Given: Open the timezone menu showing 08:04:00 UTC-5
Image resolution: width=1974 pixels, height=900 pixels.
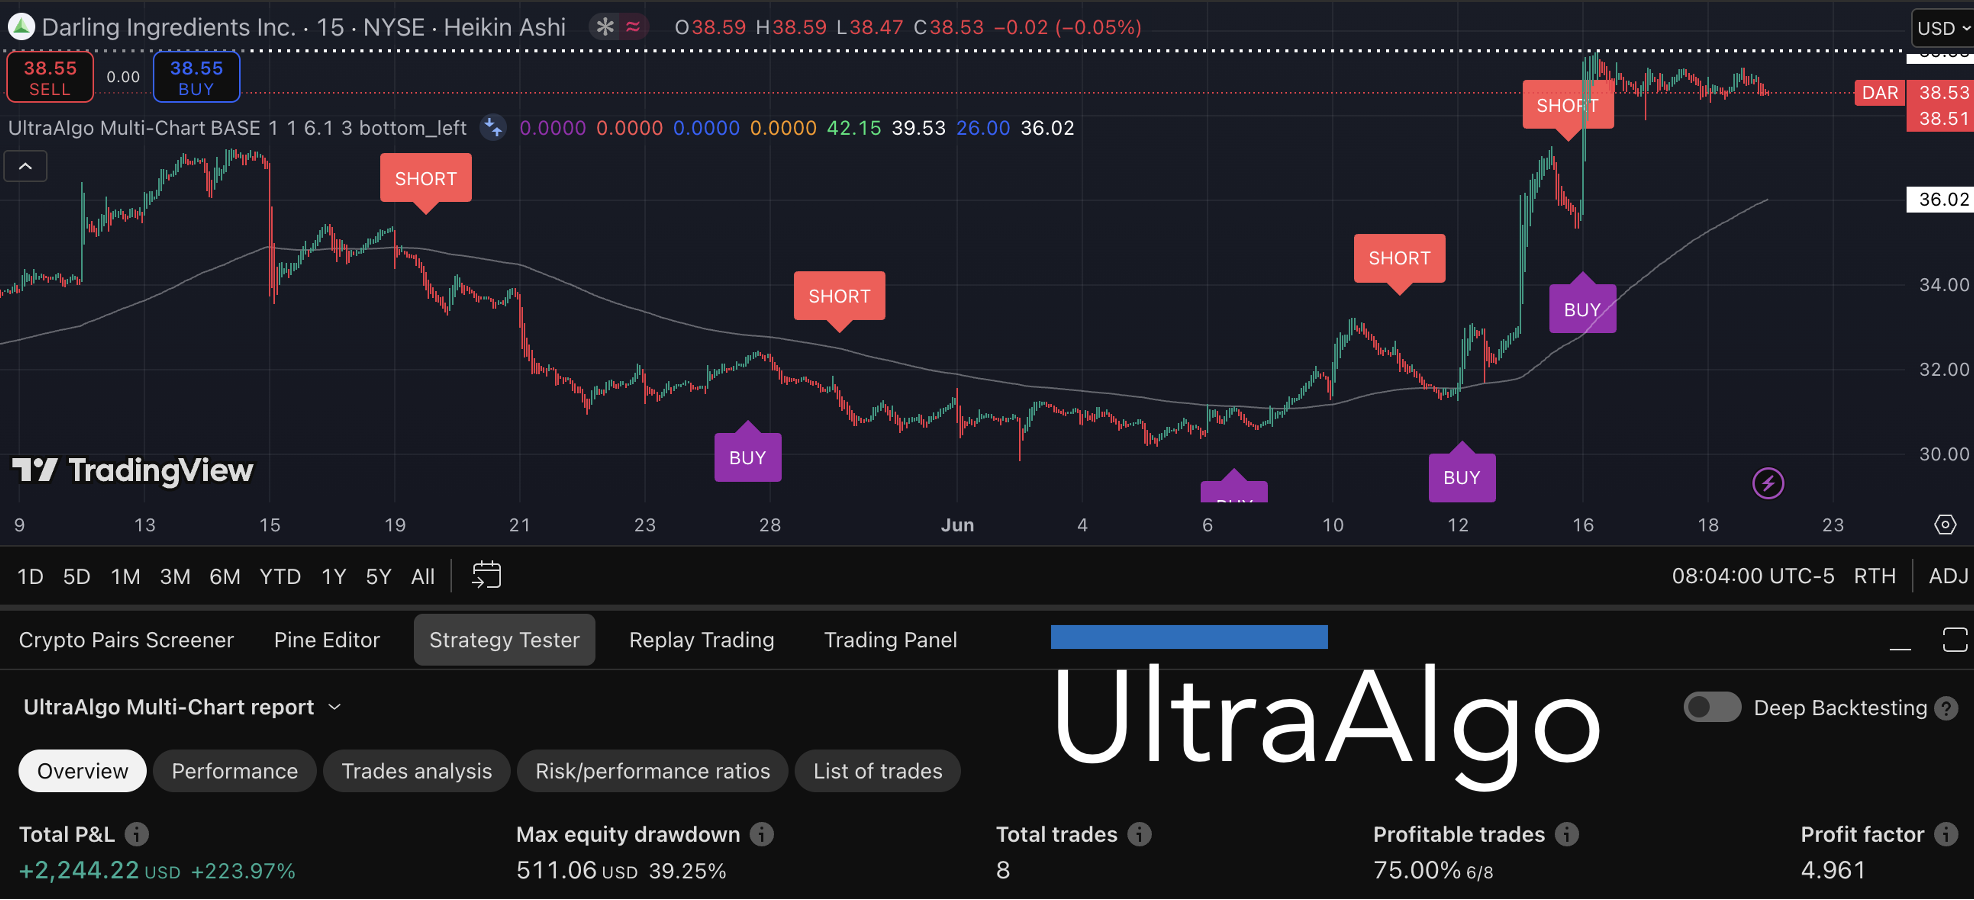Looking at the screenshot, I should pyautogui.click(x=1753, y=576).
